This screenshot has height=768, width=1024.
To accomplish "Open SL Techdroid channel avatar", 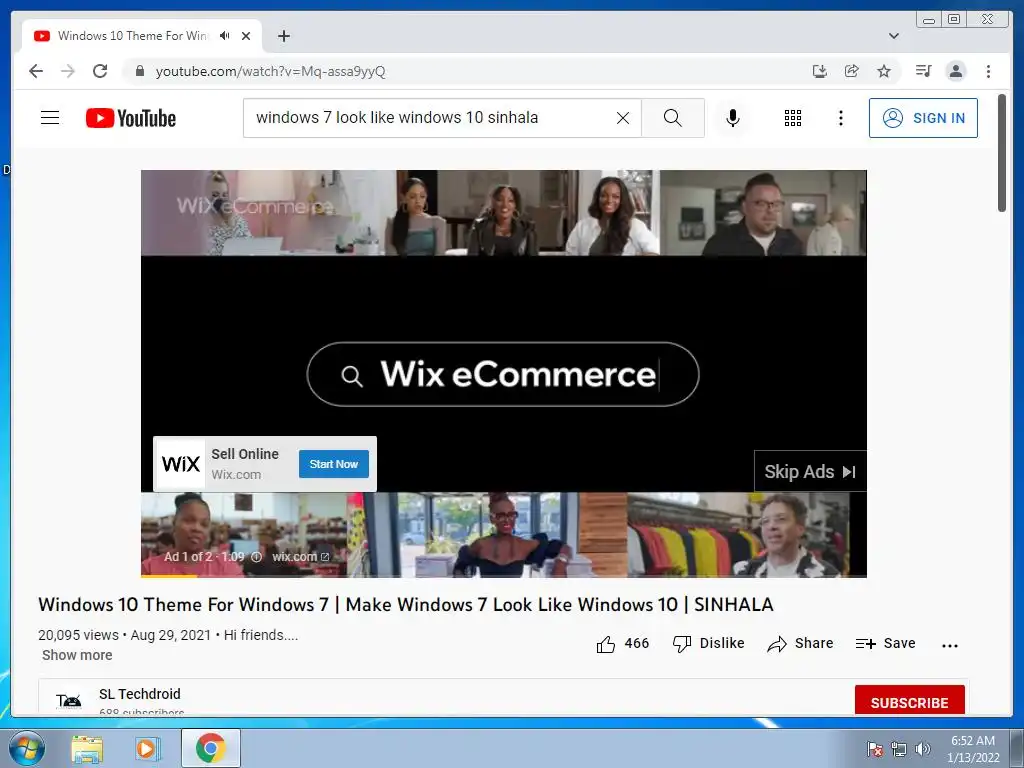I will [x=69, y=701].
